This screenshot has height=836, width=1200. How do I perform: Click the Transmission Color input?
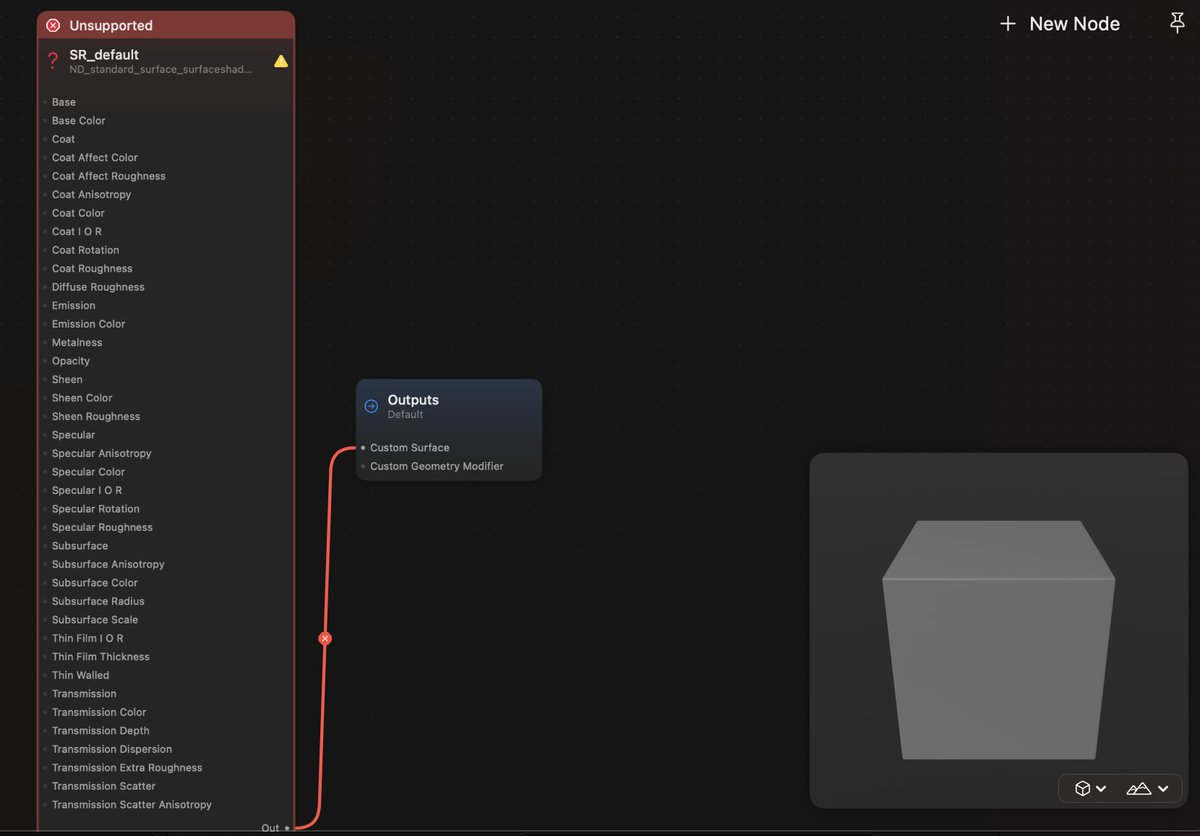99,712
